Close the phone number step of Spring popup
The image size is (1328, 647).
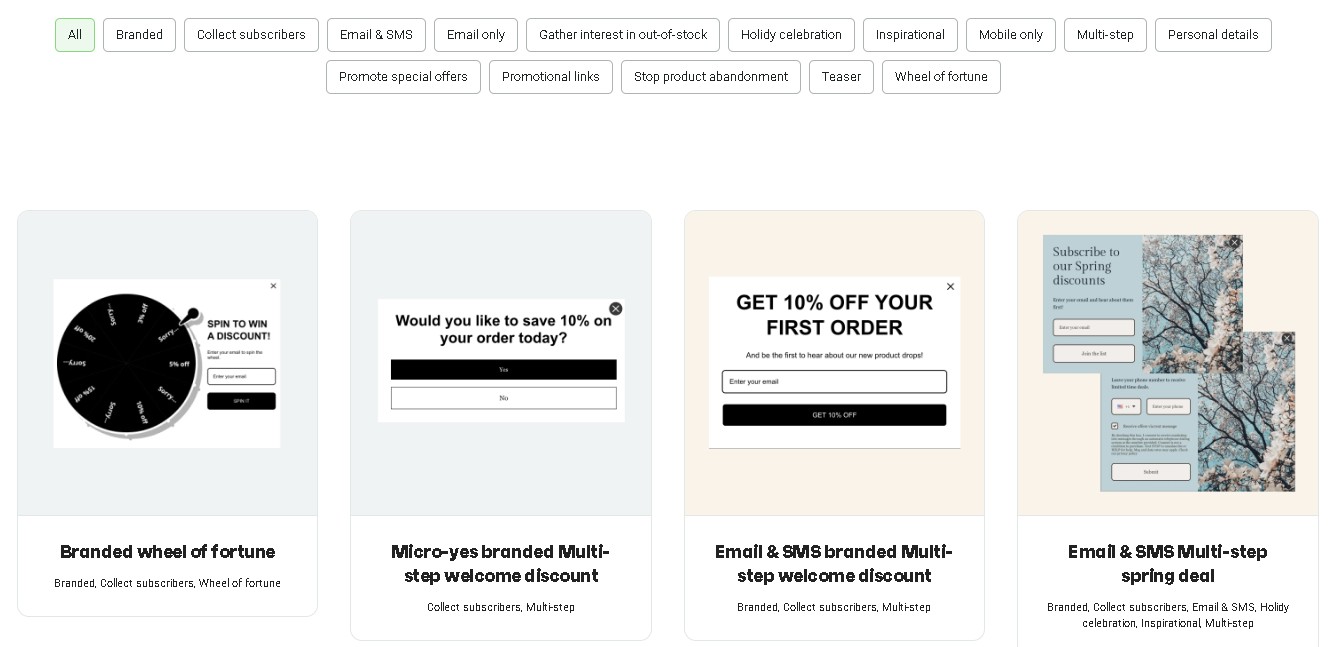click(x=1286, y=338)
